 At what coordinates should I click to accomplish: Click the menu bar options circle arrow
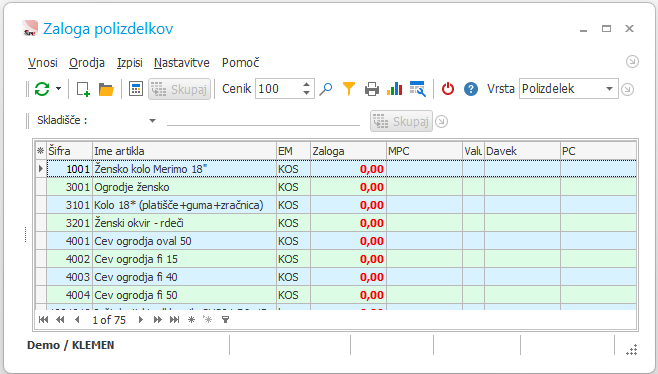[x=632, y=62]
